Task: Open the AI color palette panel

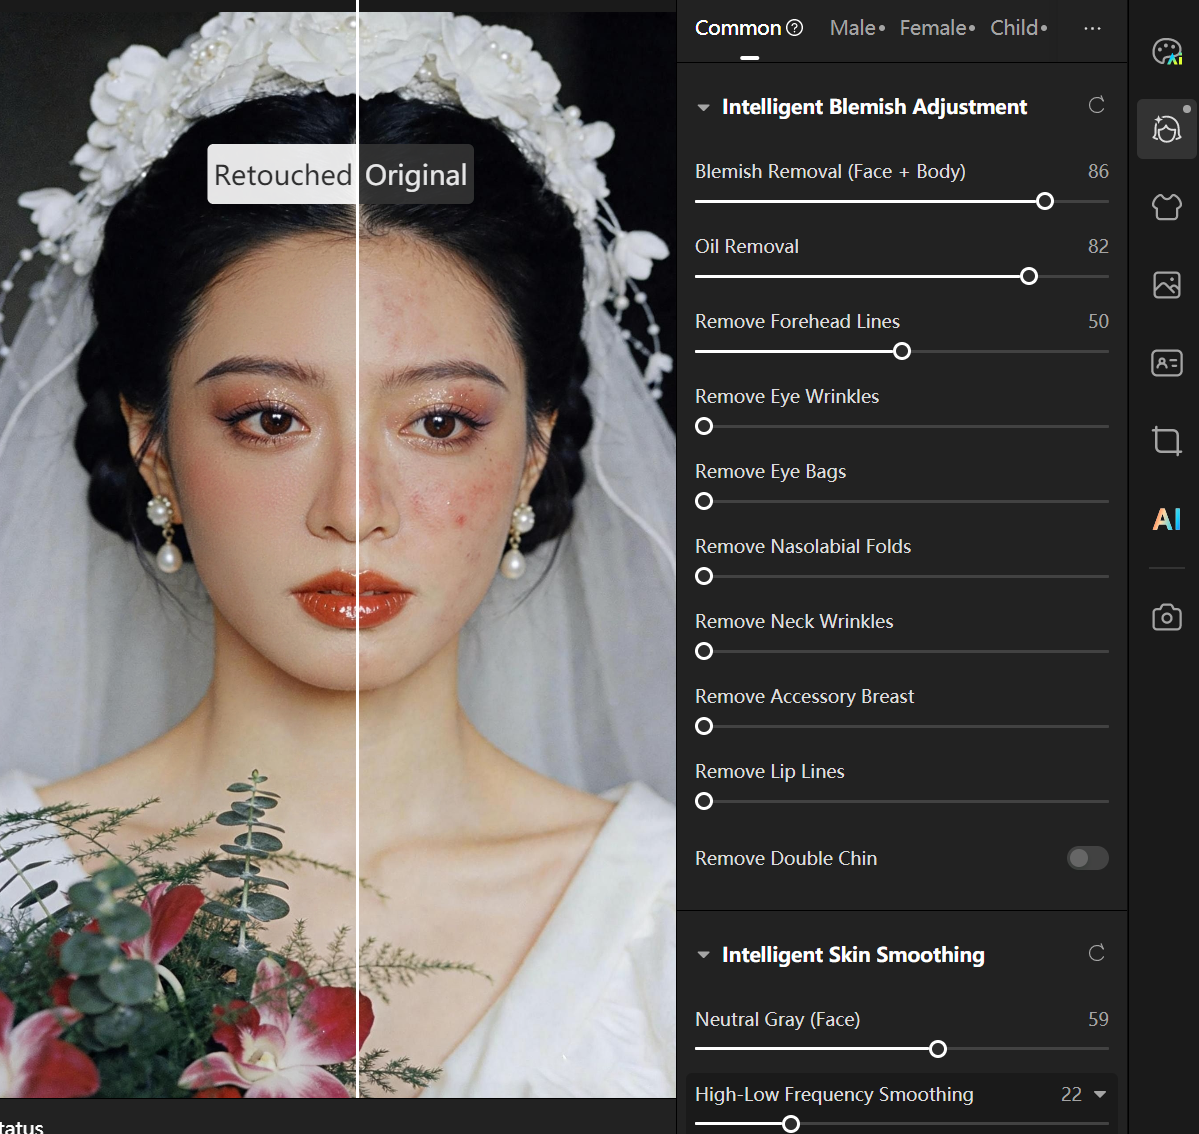Action: [x=1166, y=51]
